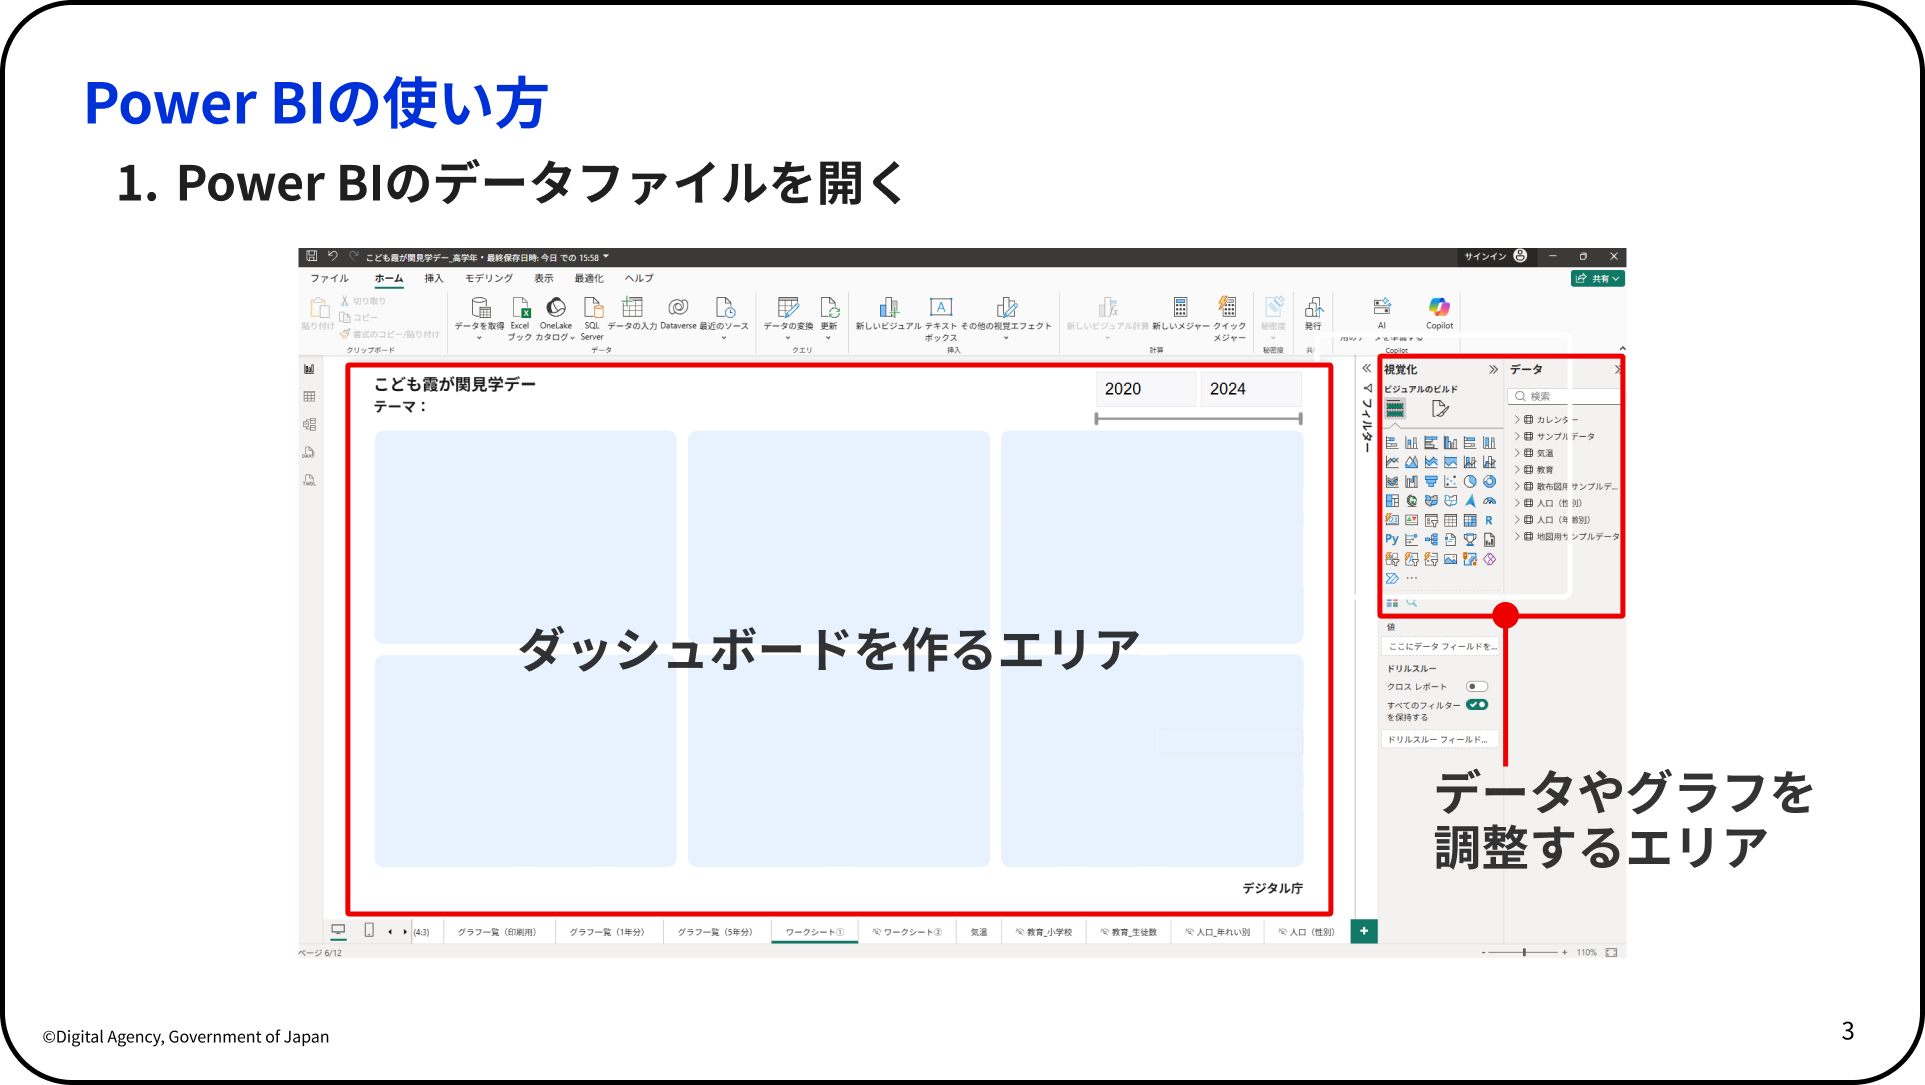The height and width of the screenshot is (1085, 1925).
Task: Insert 新しいビジュアル (New visual)
Action: click(888, 313)
